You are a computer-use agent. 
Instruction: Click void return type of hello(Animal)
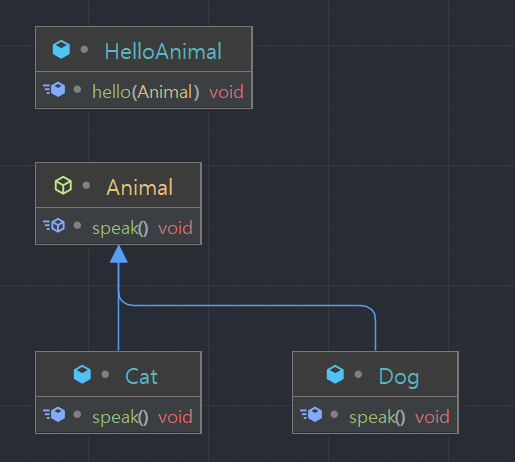[x=226, y=92]
